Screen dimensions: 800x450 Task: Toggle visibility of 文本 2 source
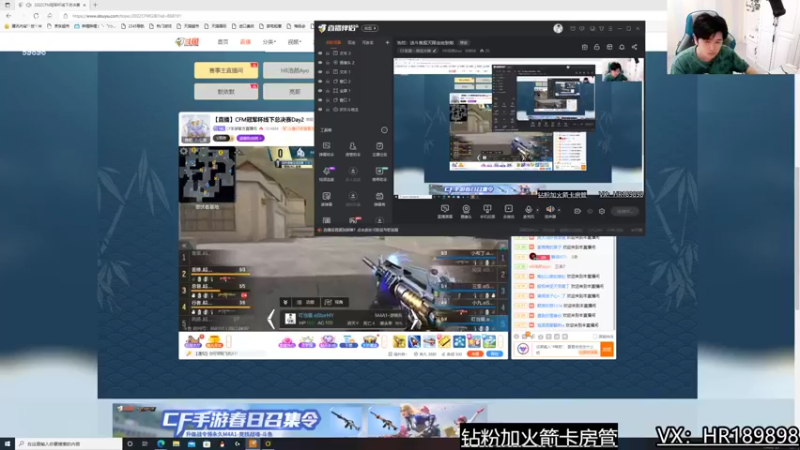coord(320,53)
